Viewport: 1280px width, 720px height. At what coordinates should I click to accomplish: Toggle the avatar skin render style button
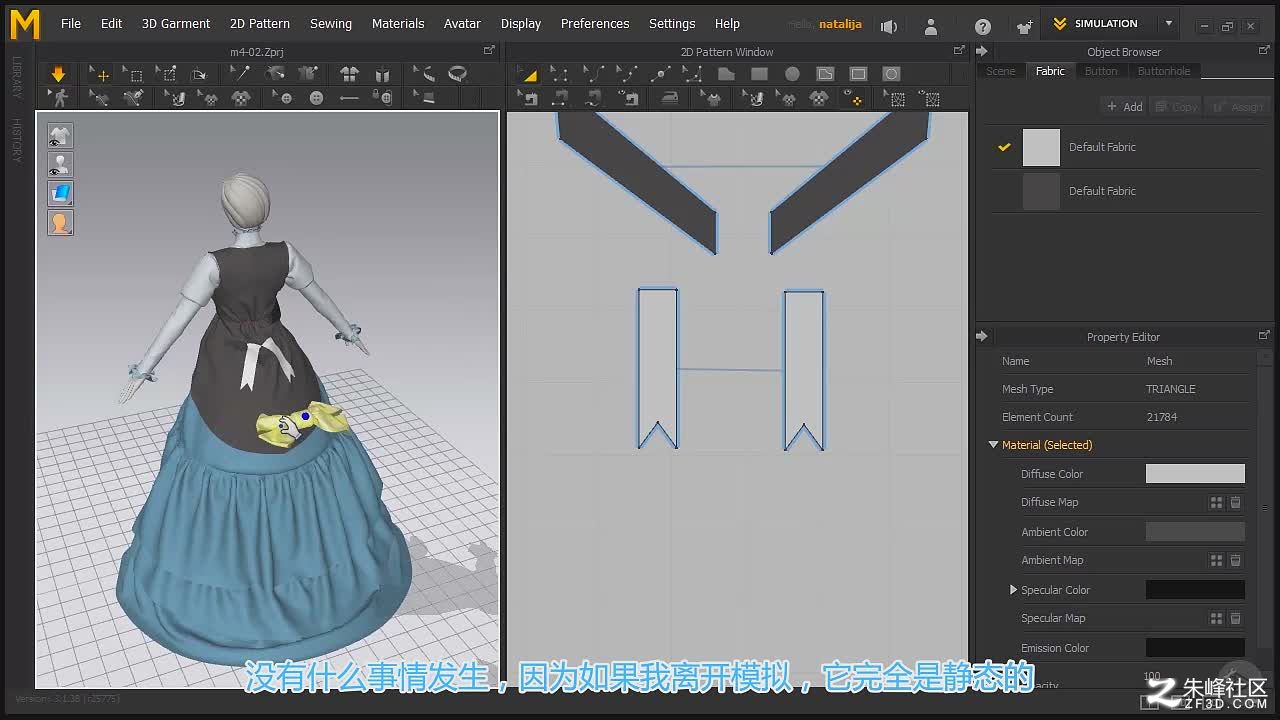click(60, 222)
